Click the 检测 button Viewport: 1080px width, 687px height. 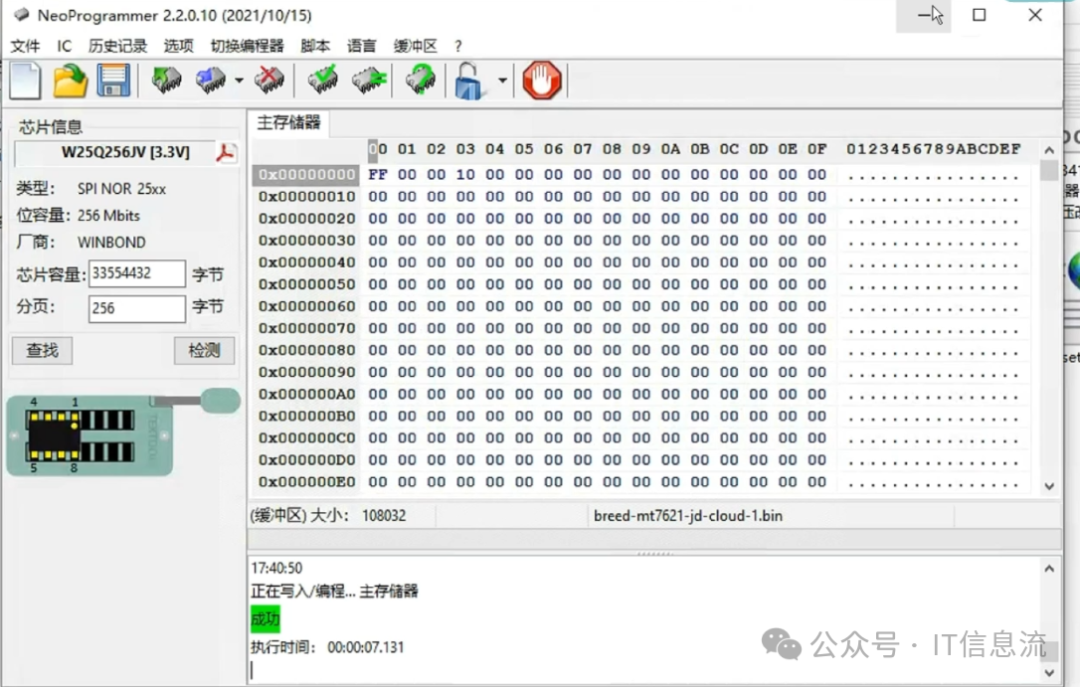(204, 351)
